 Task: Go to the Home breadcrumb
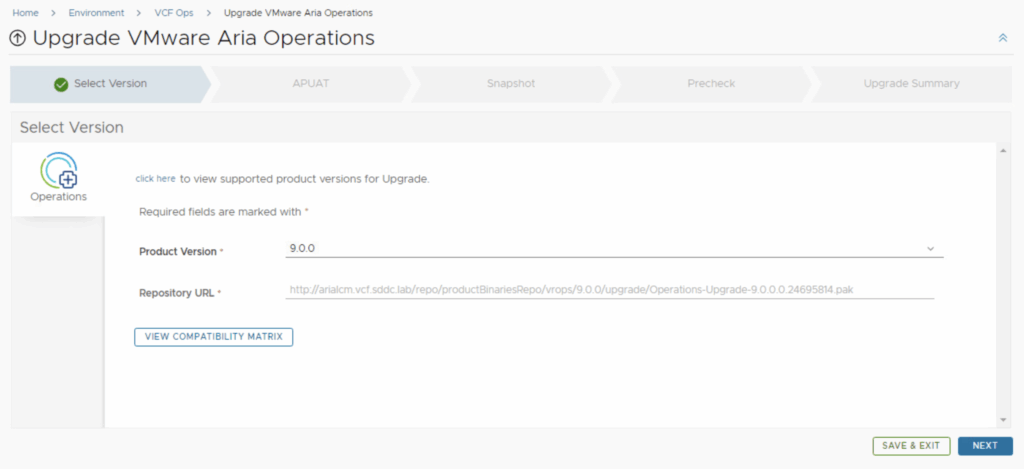click(x=25, y=13)
